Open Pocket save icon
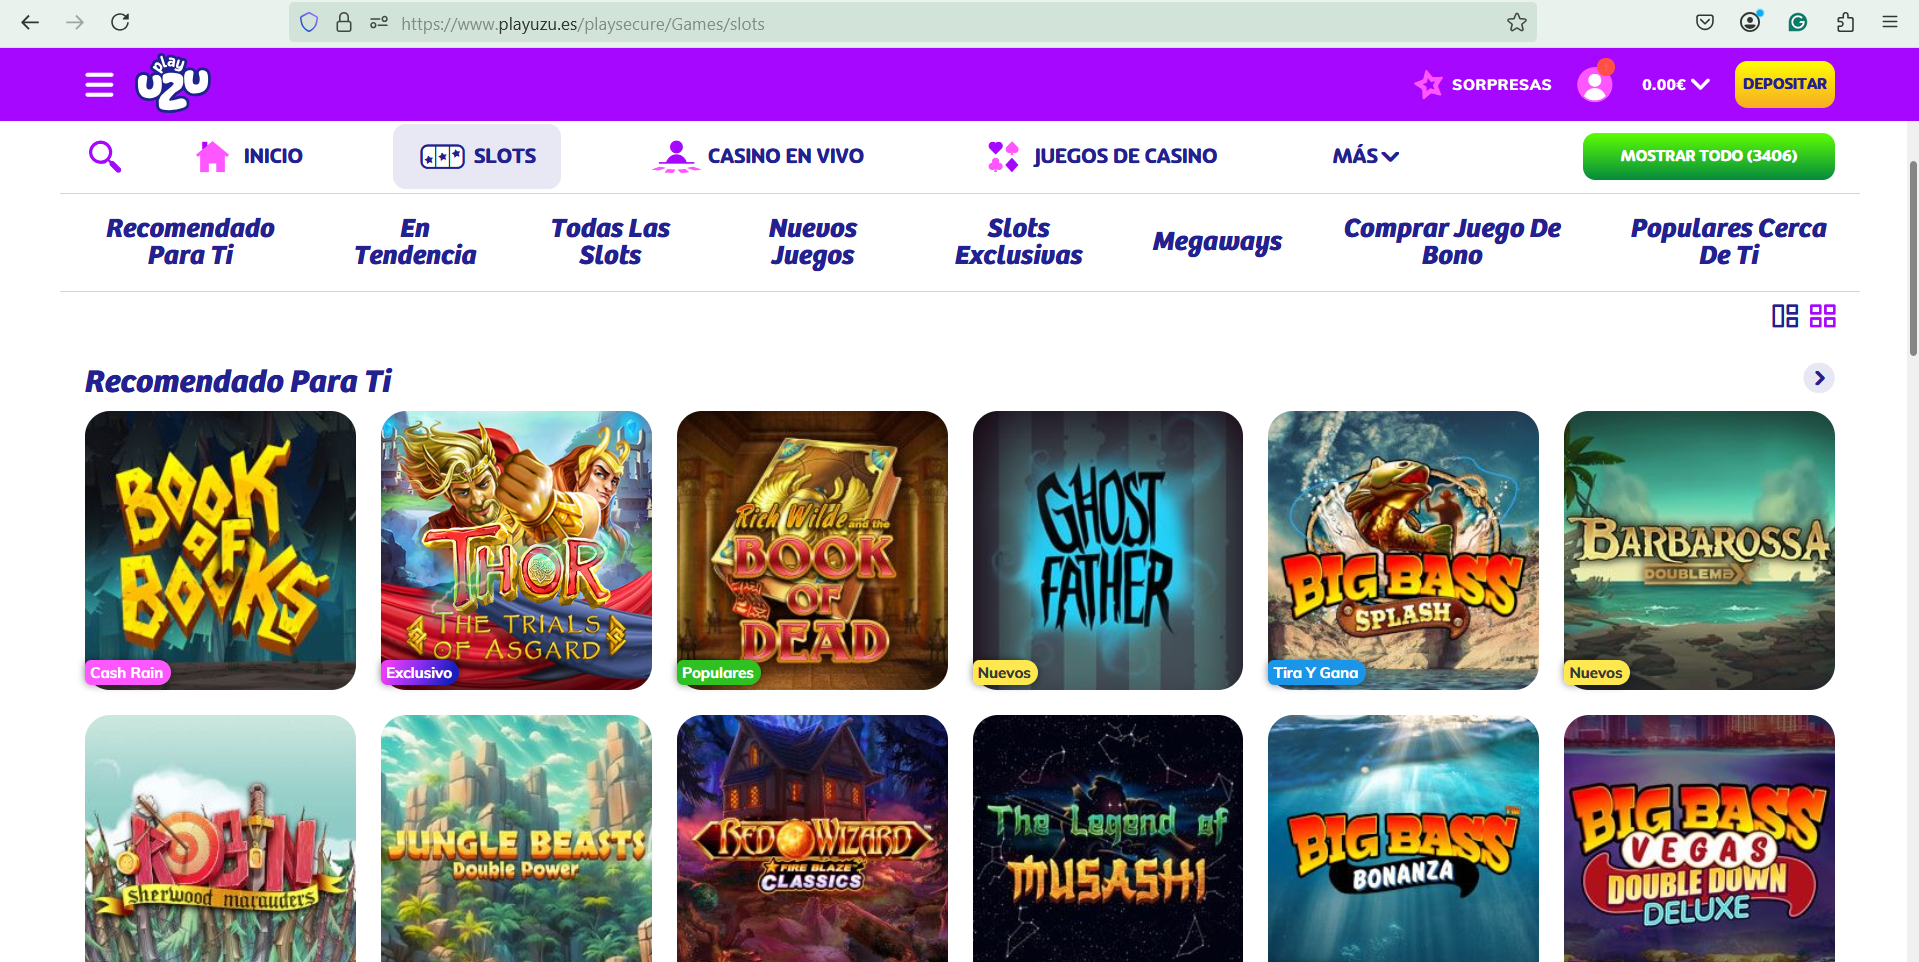The width and height of the screenshot is (1919, 962). click(1705, 22)
